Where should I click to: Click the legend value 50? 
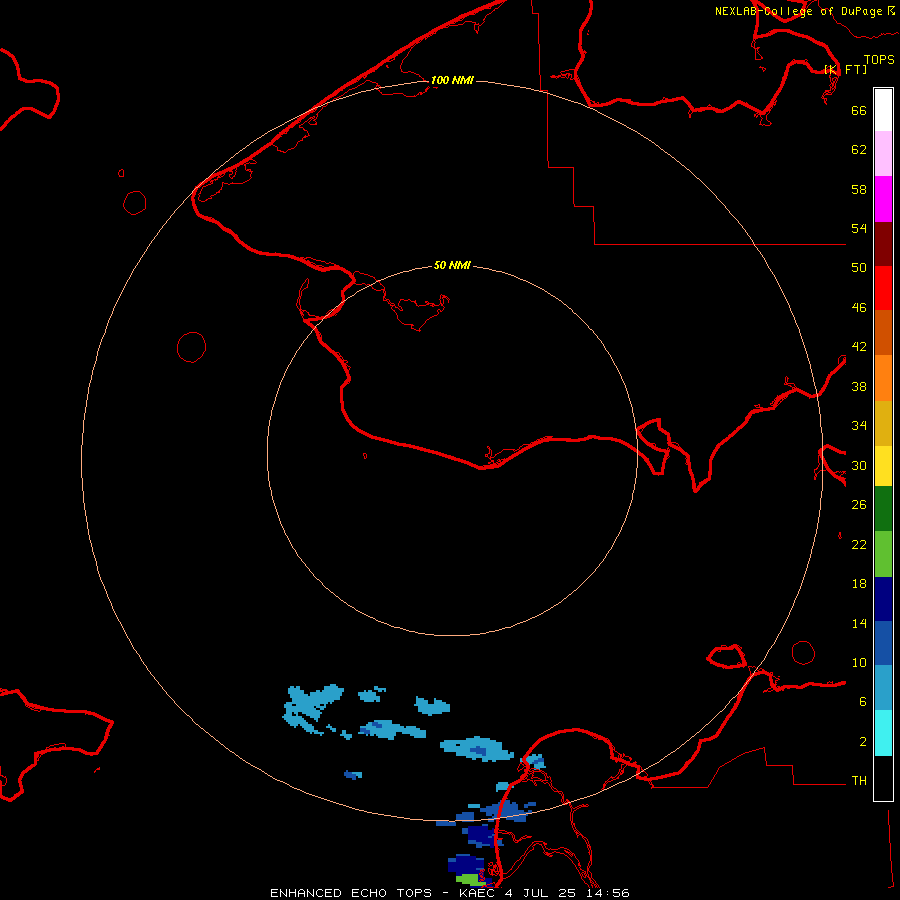tap(859, 268)
